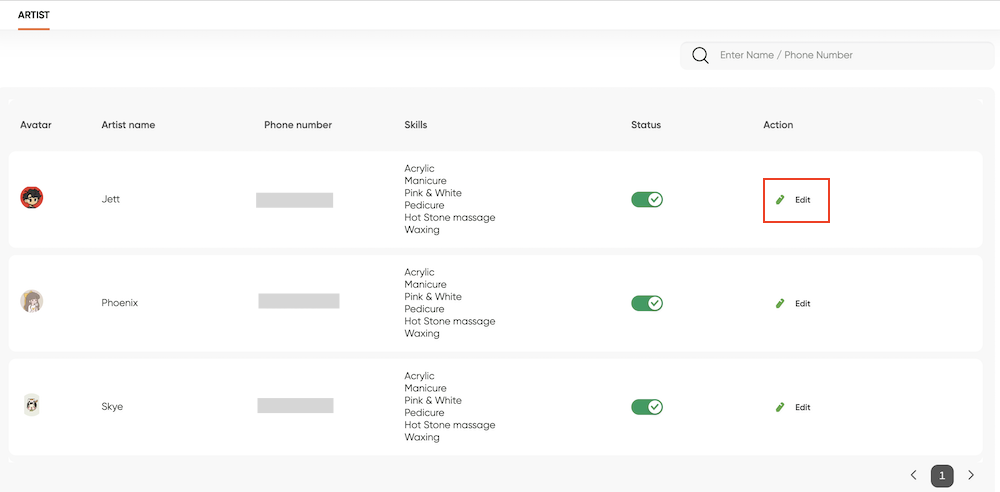Click the pencil icon in Jett's row
Viewport: 1000px width, 492px height.
(x=779, y=200)
